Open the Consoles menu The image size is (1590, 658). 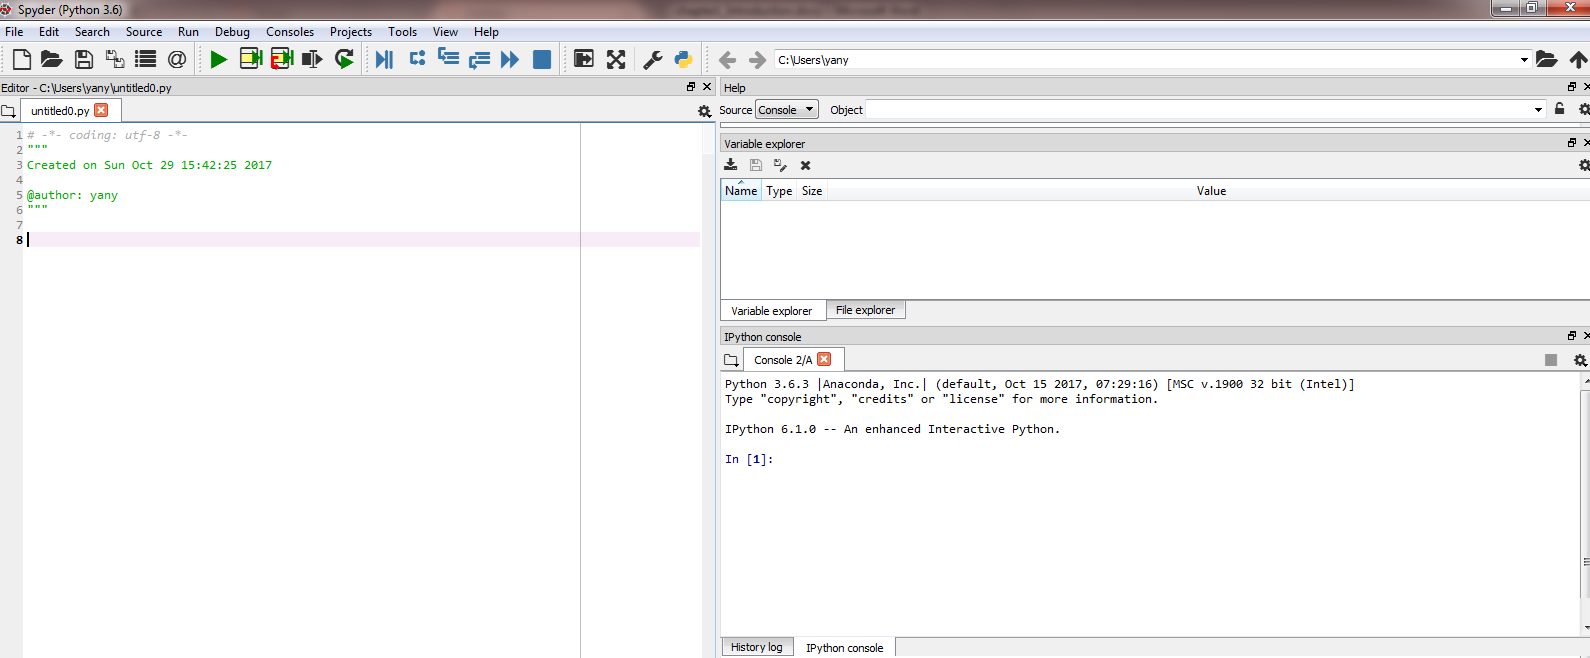coord(289,32)
